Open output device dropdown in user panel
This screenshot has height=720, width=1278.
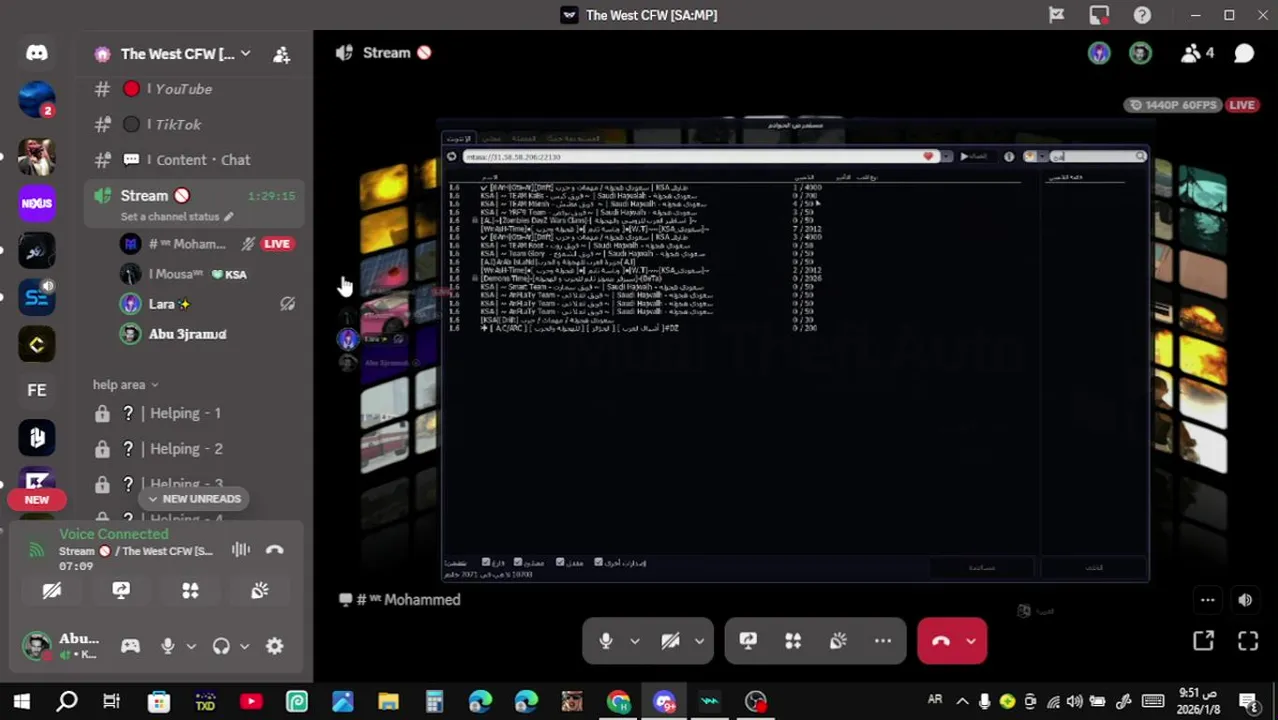point(244,647)
